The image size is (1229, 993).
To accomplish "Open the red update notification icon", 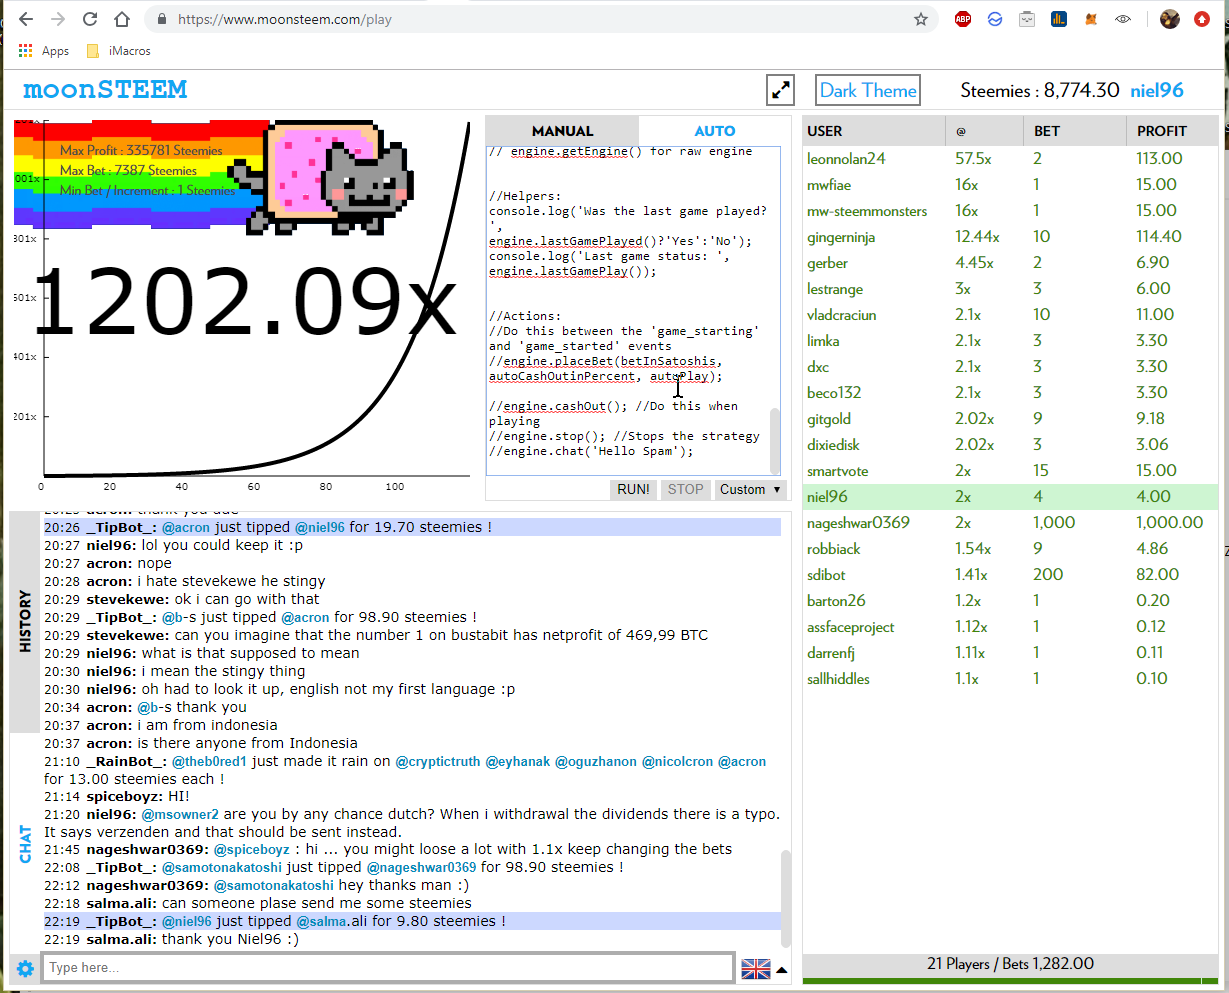I will (1201, 19).
